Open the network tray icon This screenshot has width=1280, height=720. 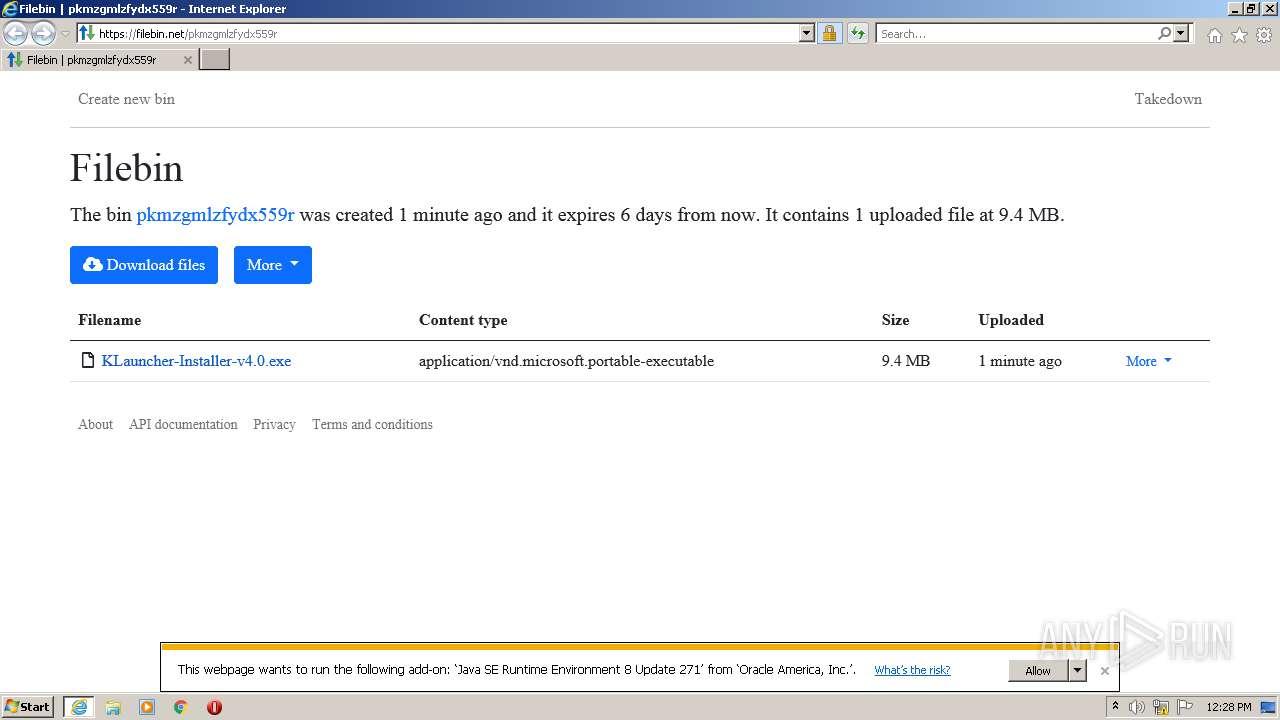point(1161,707)
